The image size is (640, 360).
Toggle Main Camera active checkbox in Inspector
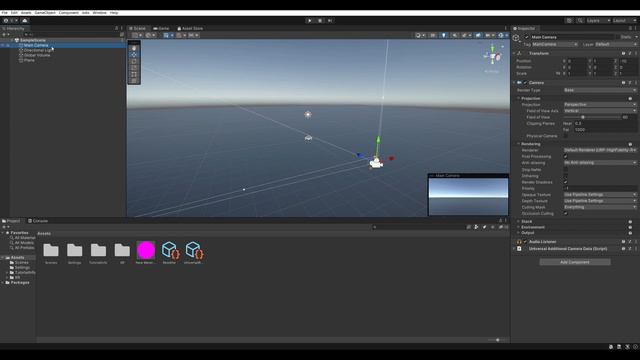click(527, 37)
